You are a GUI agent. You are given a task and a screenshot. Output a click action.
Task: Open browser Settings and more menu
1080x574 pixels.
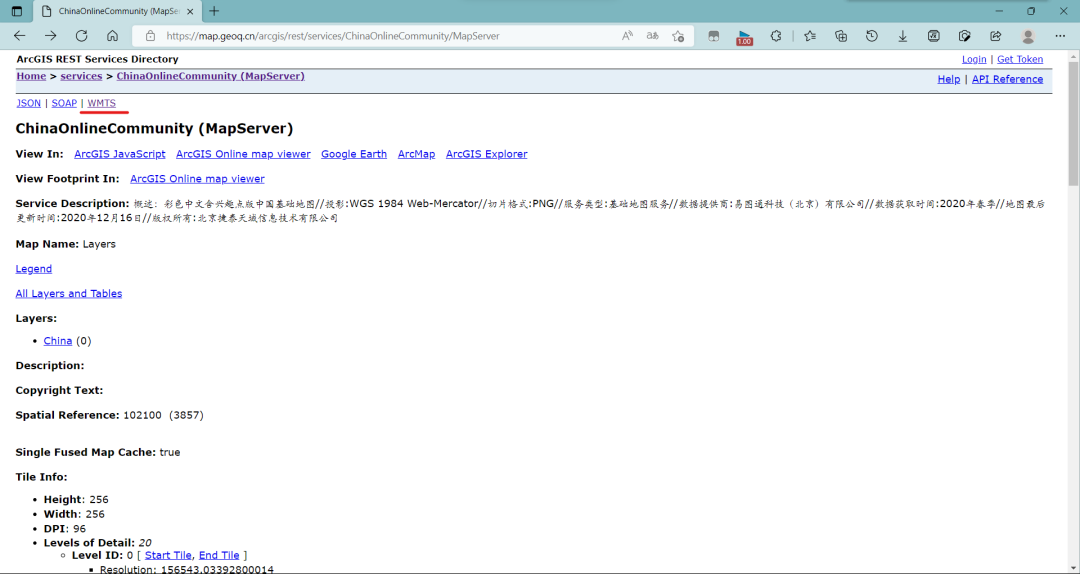[1060, 36]
